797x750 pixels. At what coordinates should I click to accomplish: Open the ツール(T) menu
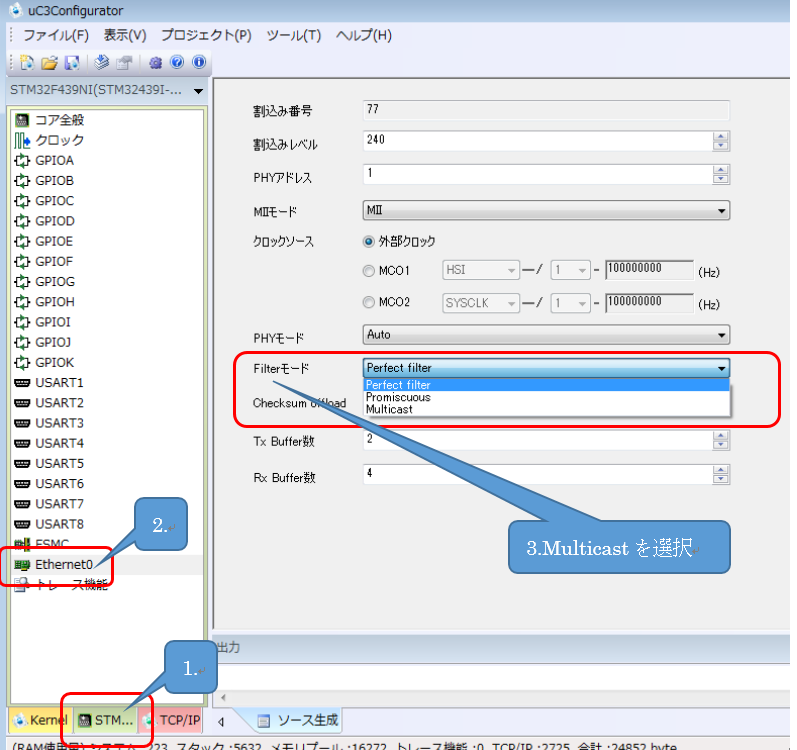click(293, 35)
